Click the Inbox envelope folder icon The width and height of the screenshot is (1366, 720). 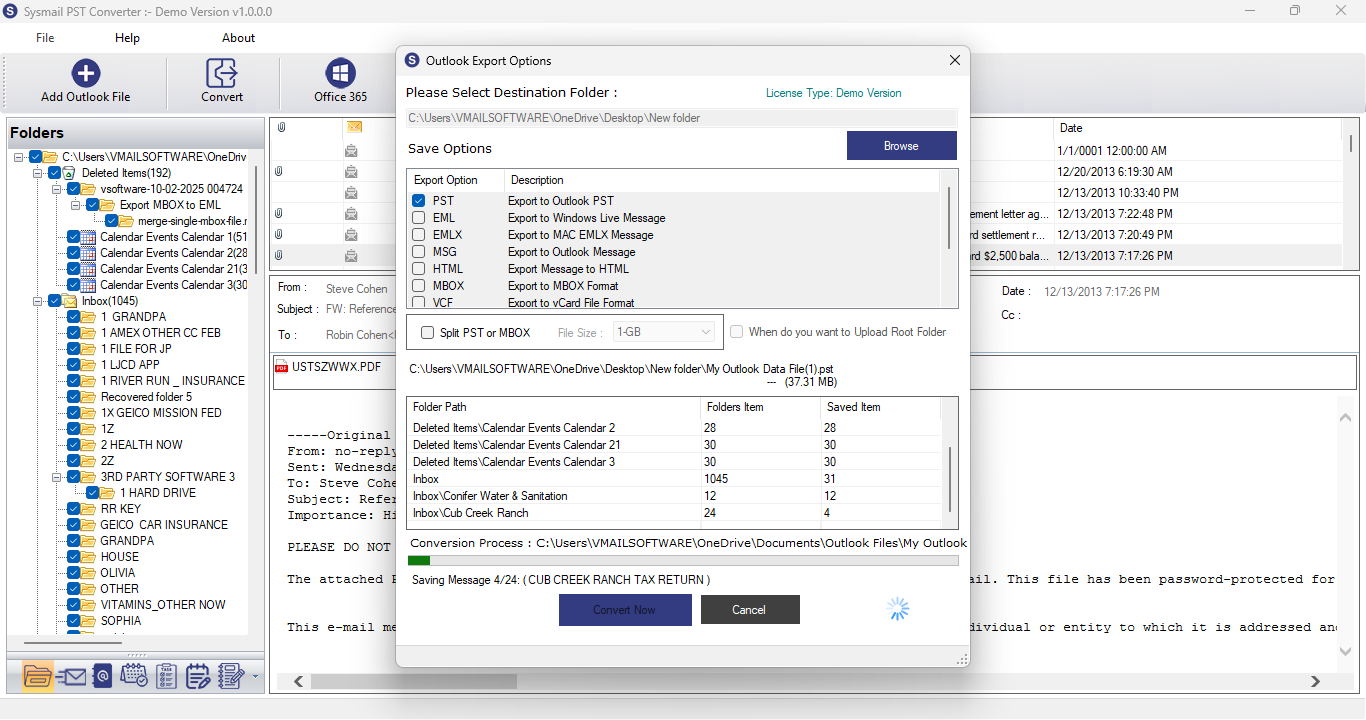point(70,301)
